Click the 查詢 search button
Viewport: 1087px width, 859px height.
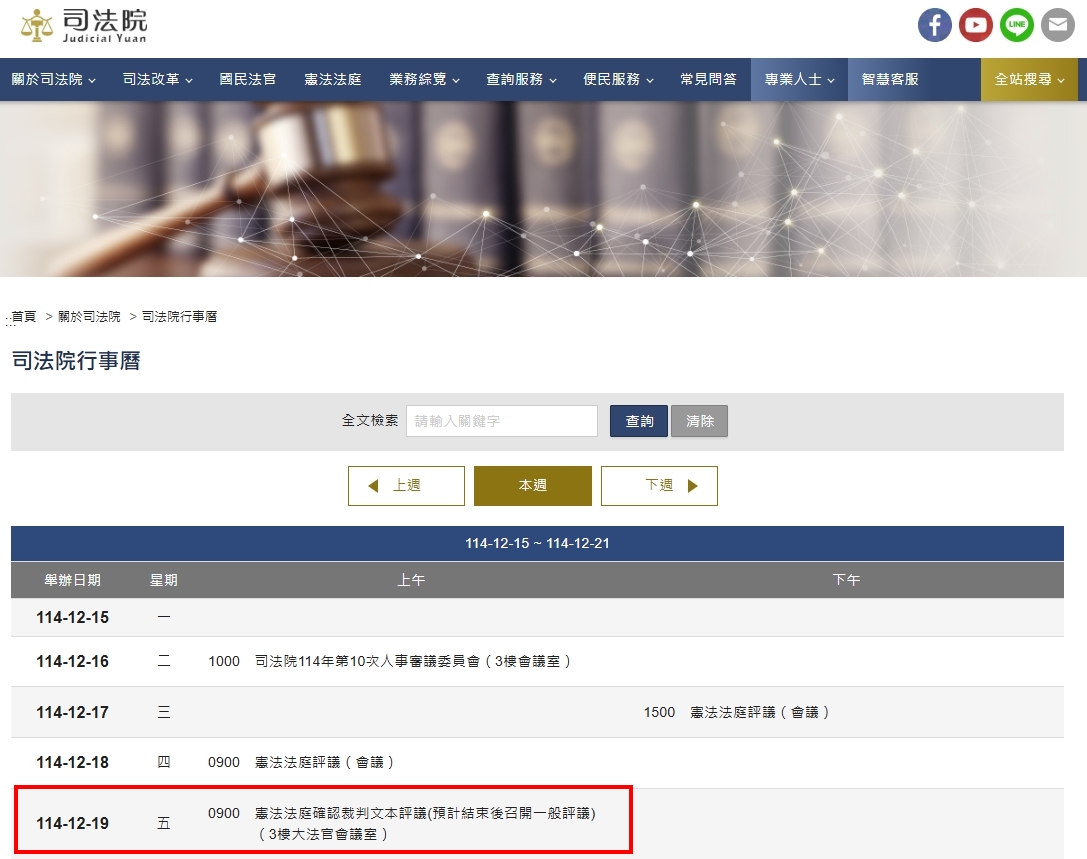click(639, 421)
